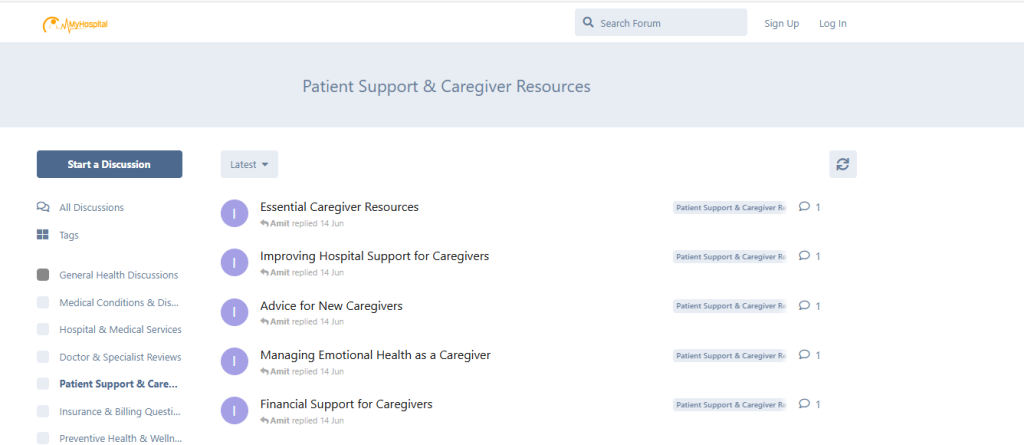Image resolution: width=1024 pixels, height=445 pixels.
Task: Open All Discussions via its chat bubbles icon
Action: pos(43,207)
